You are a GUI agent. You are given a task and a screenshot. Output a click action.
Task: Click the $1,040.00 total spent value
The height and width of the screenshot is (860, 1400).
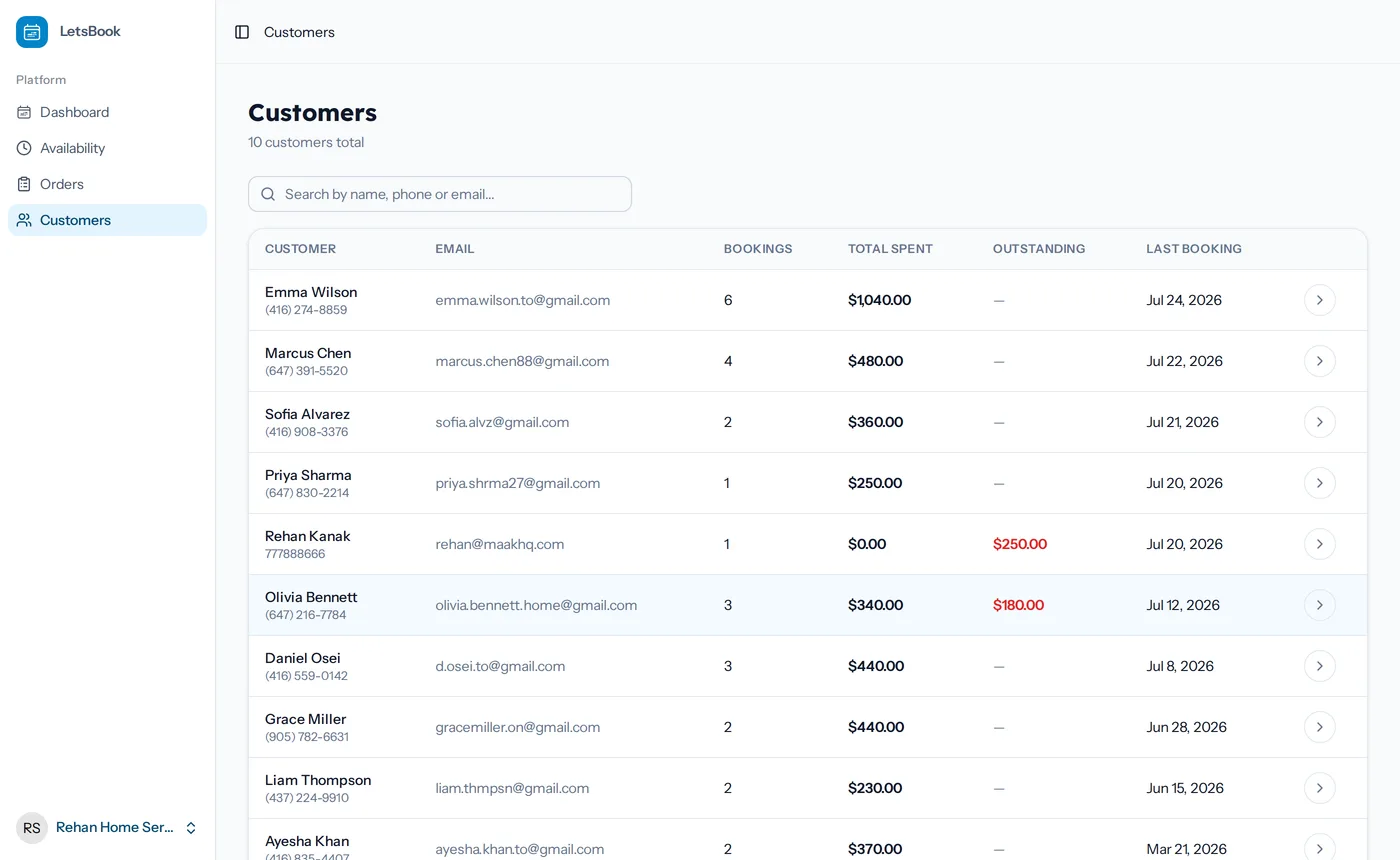click(x=879, y=300)
